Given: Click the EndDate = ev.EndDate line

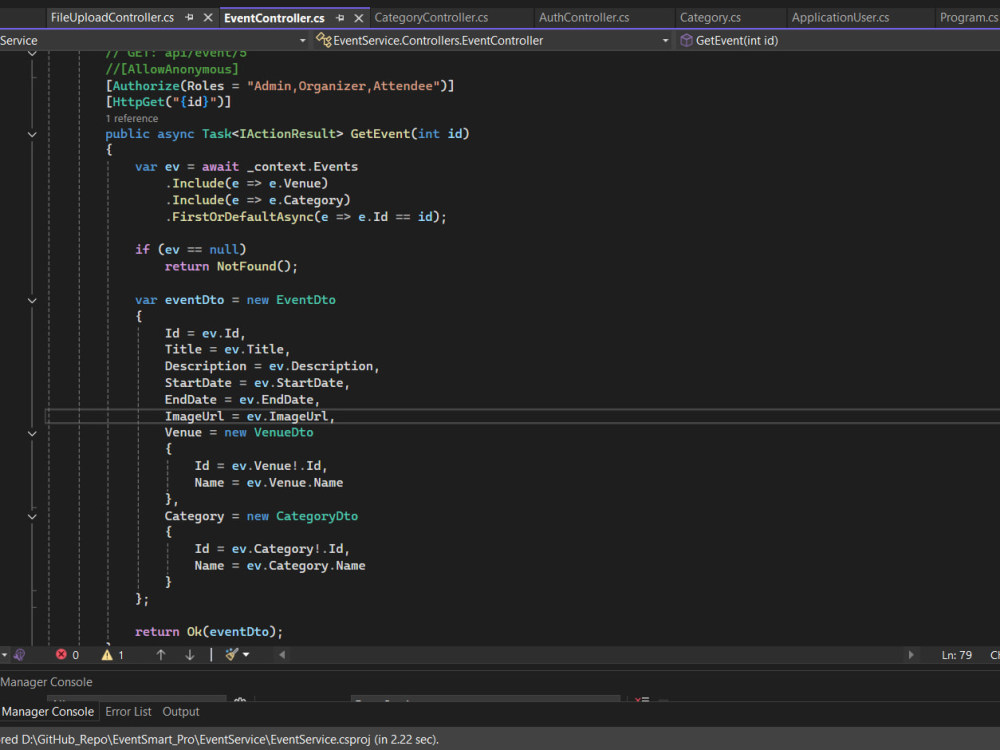Looking at the screenshot, I should 242,400.
